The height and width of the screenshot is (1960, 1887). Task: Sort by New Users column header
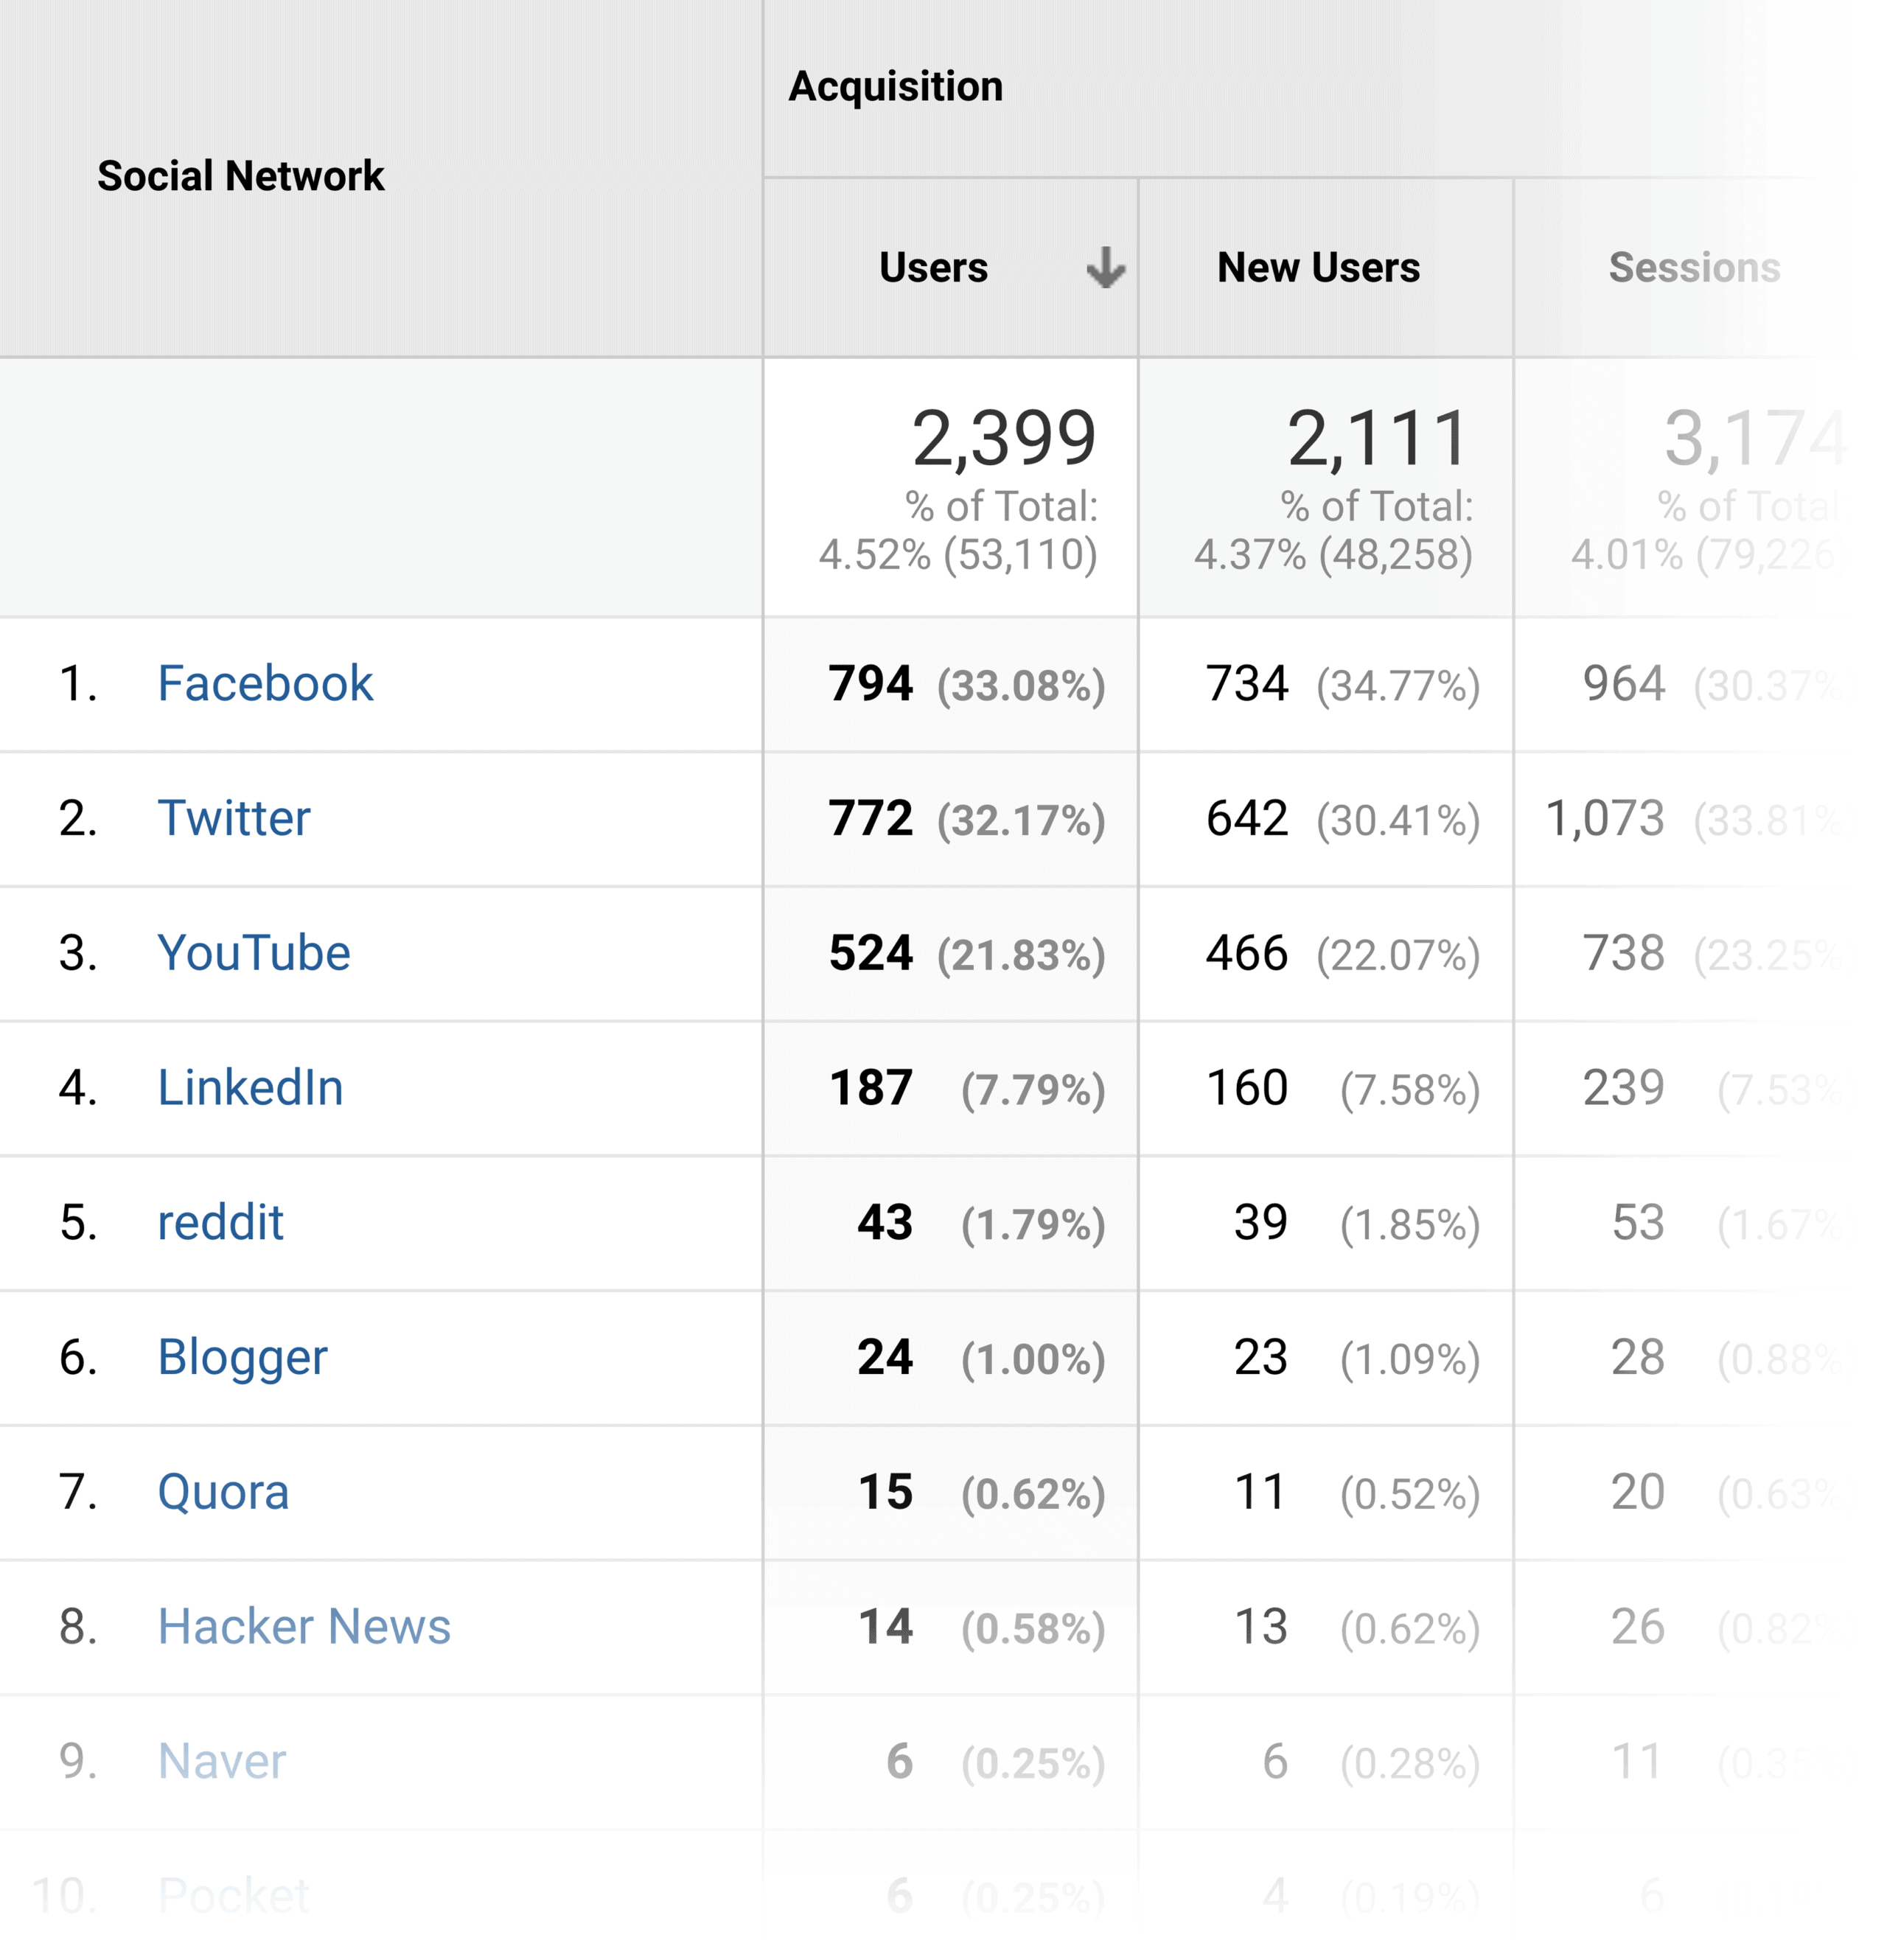click(x=1318, y=268)
